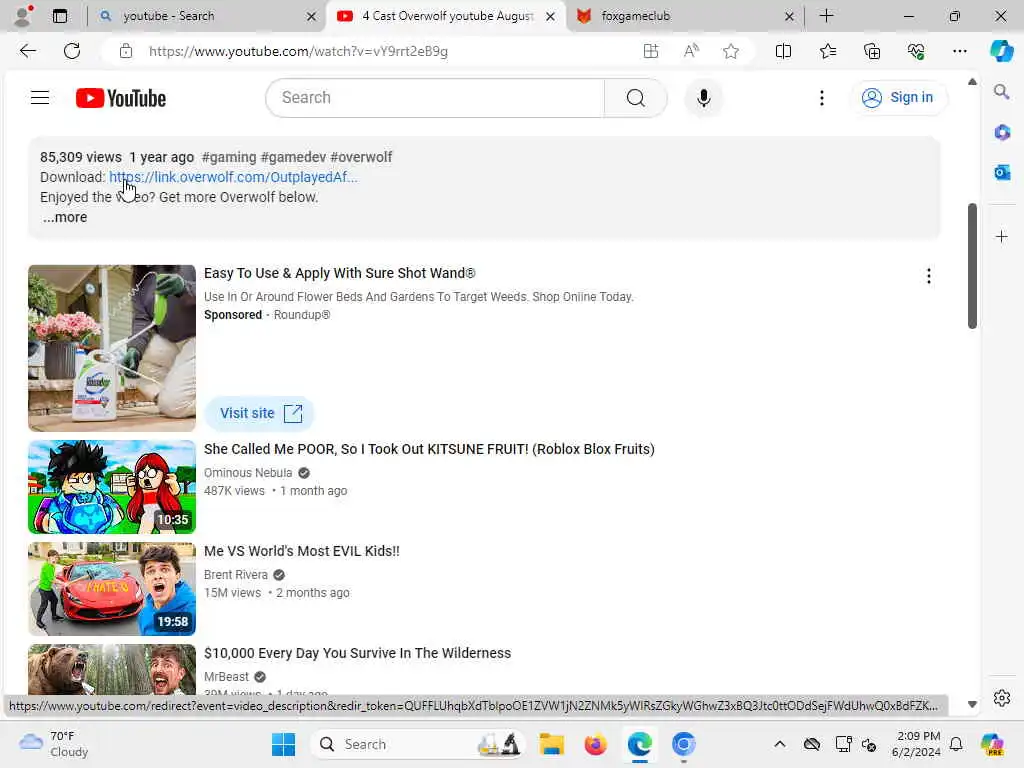This screenshot has height=768, width=1024.
Task: Go back to previous page
Action: [x=27, y=51]
